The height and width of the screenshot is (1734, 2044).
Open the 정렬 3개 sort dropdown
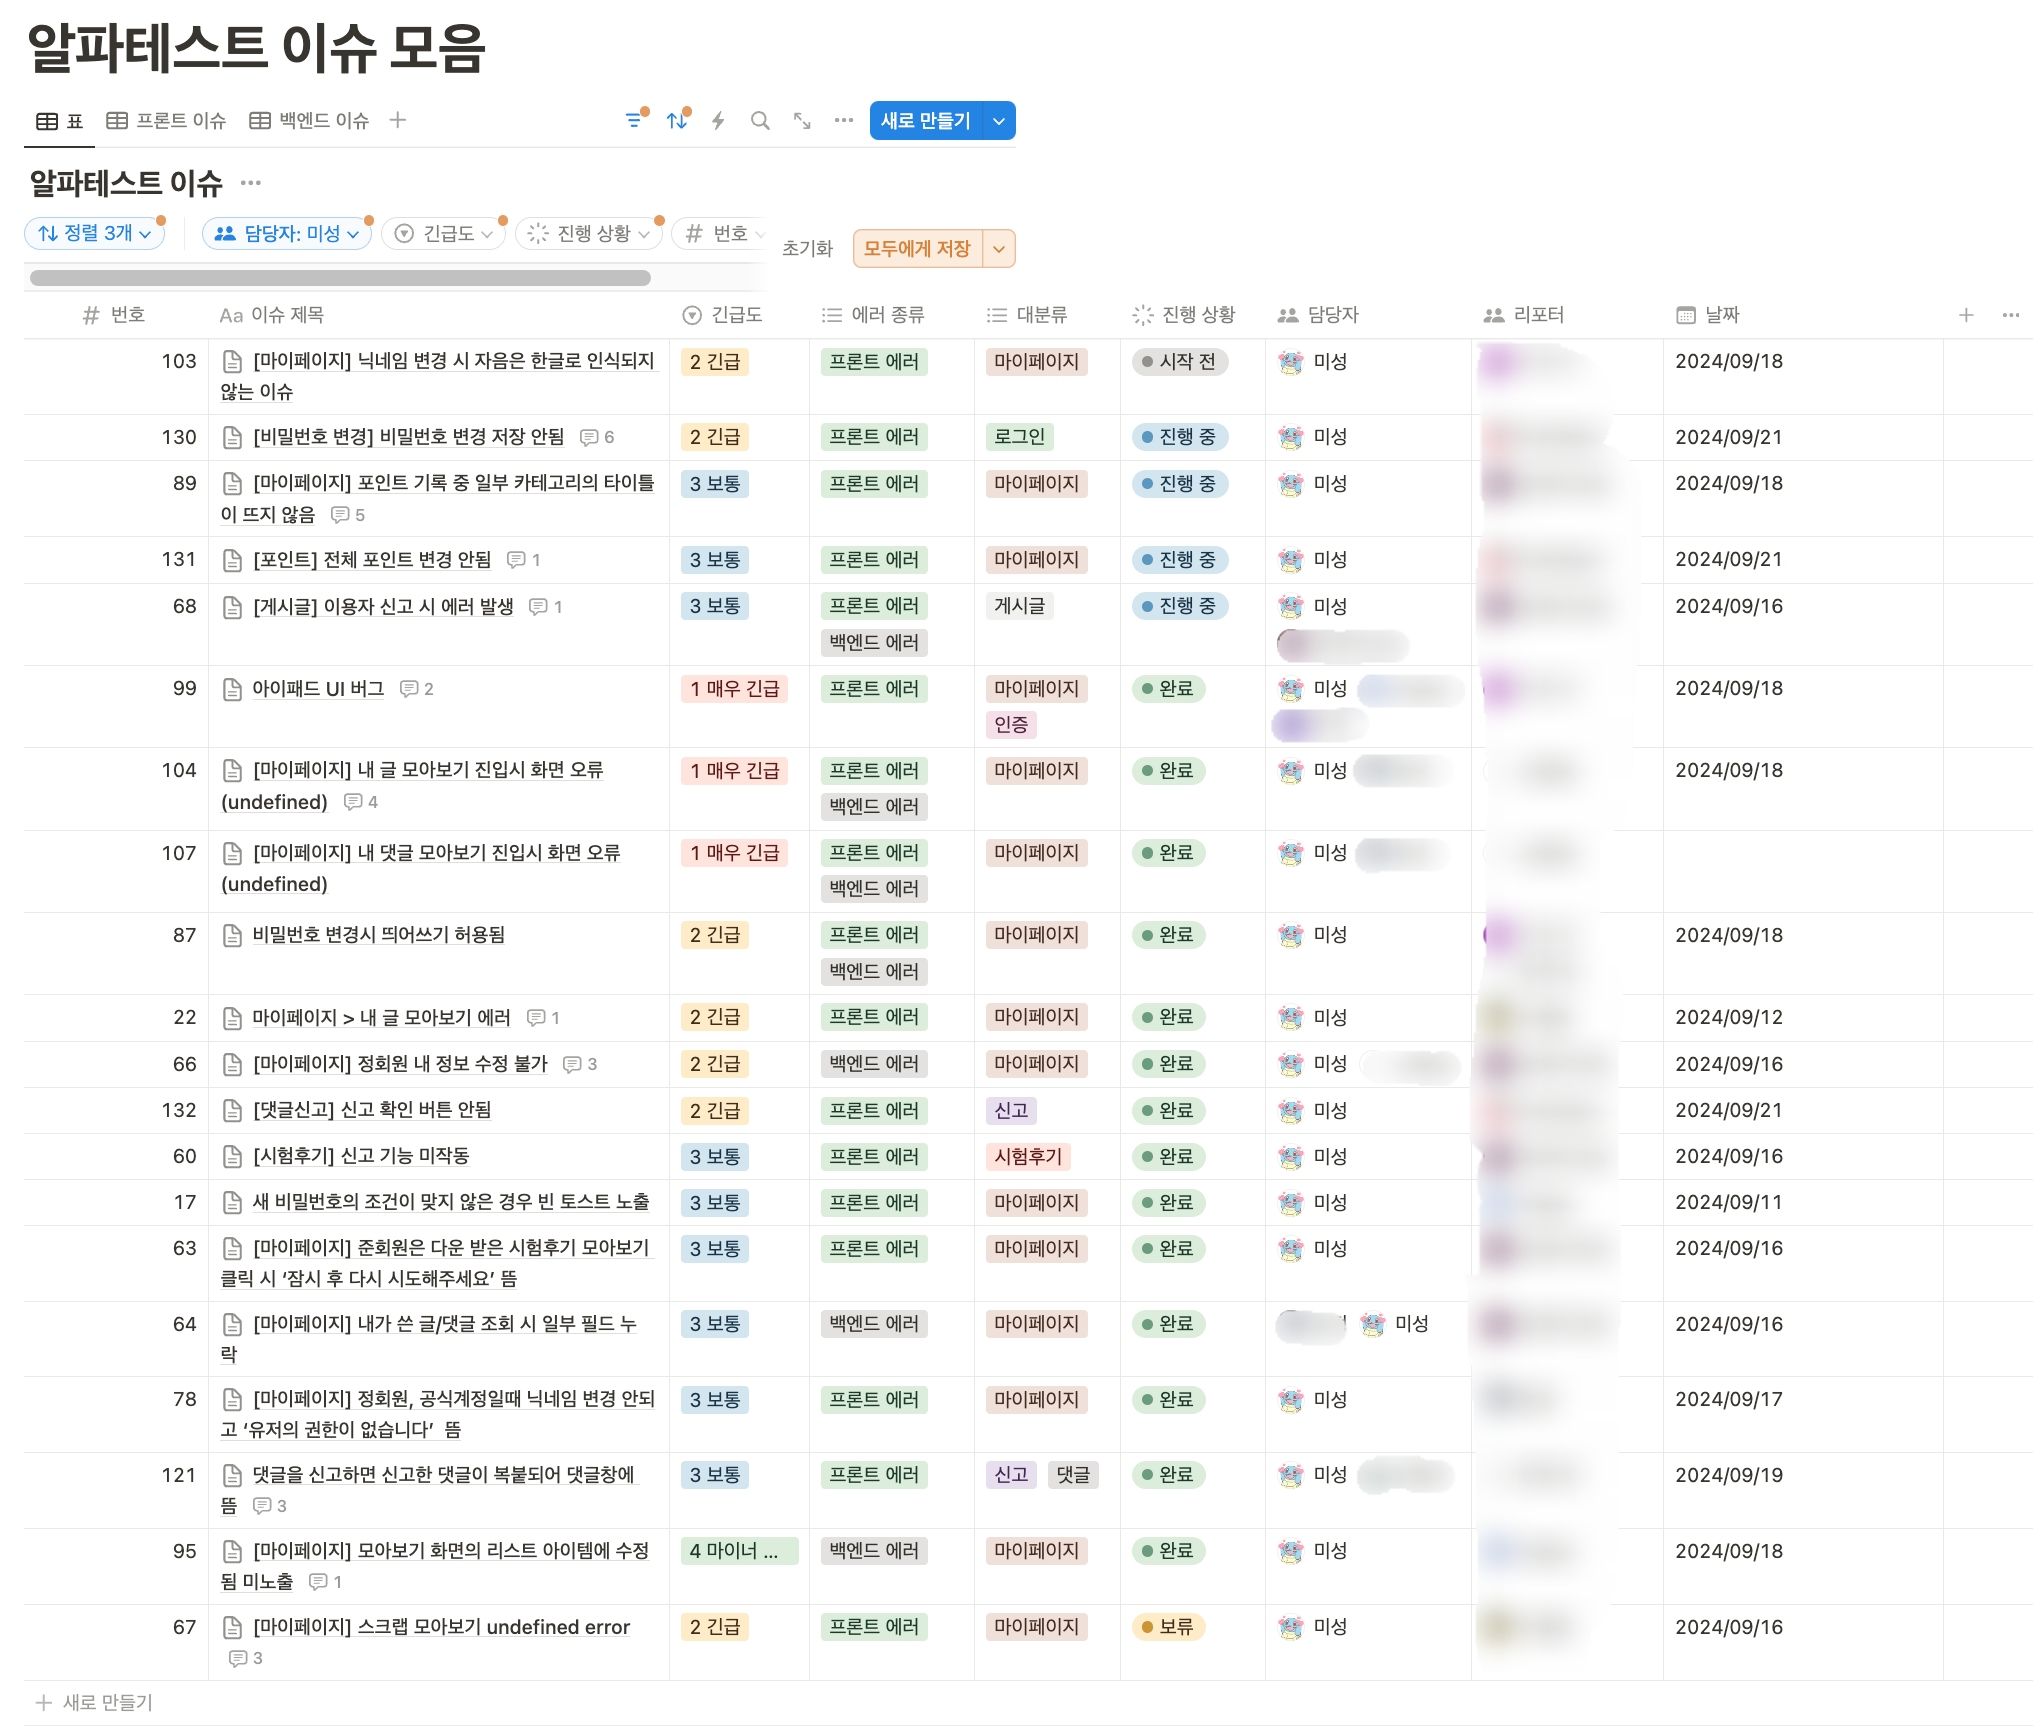pos(94,233)
